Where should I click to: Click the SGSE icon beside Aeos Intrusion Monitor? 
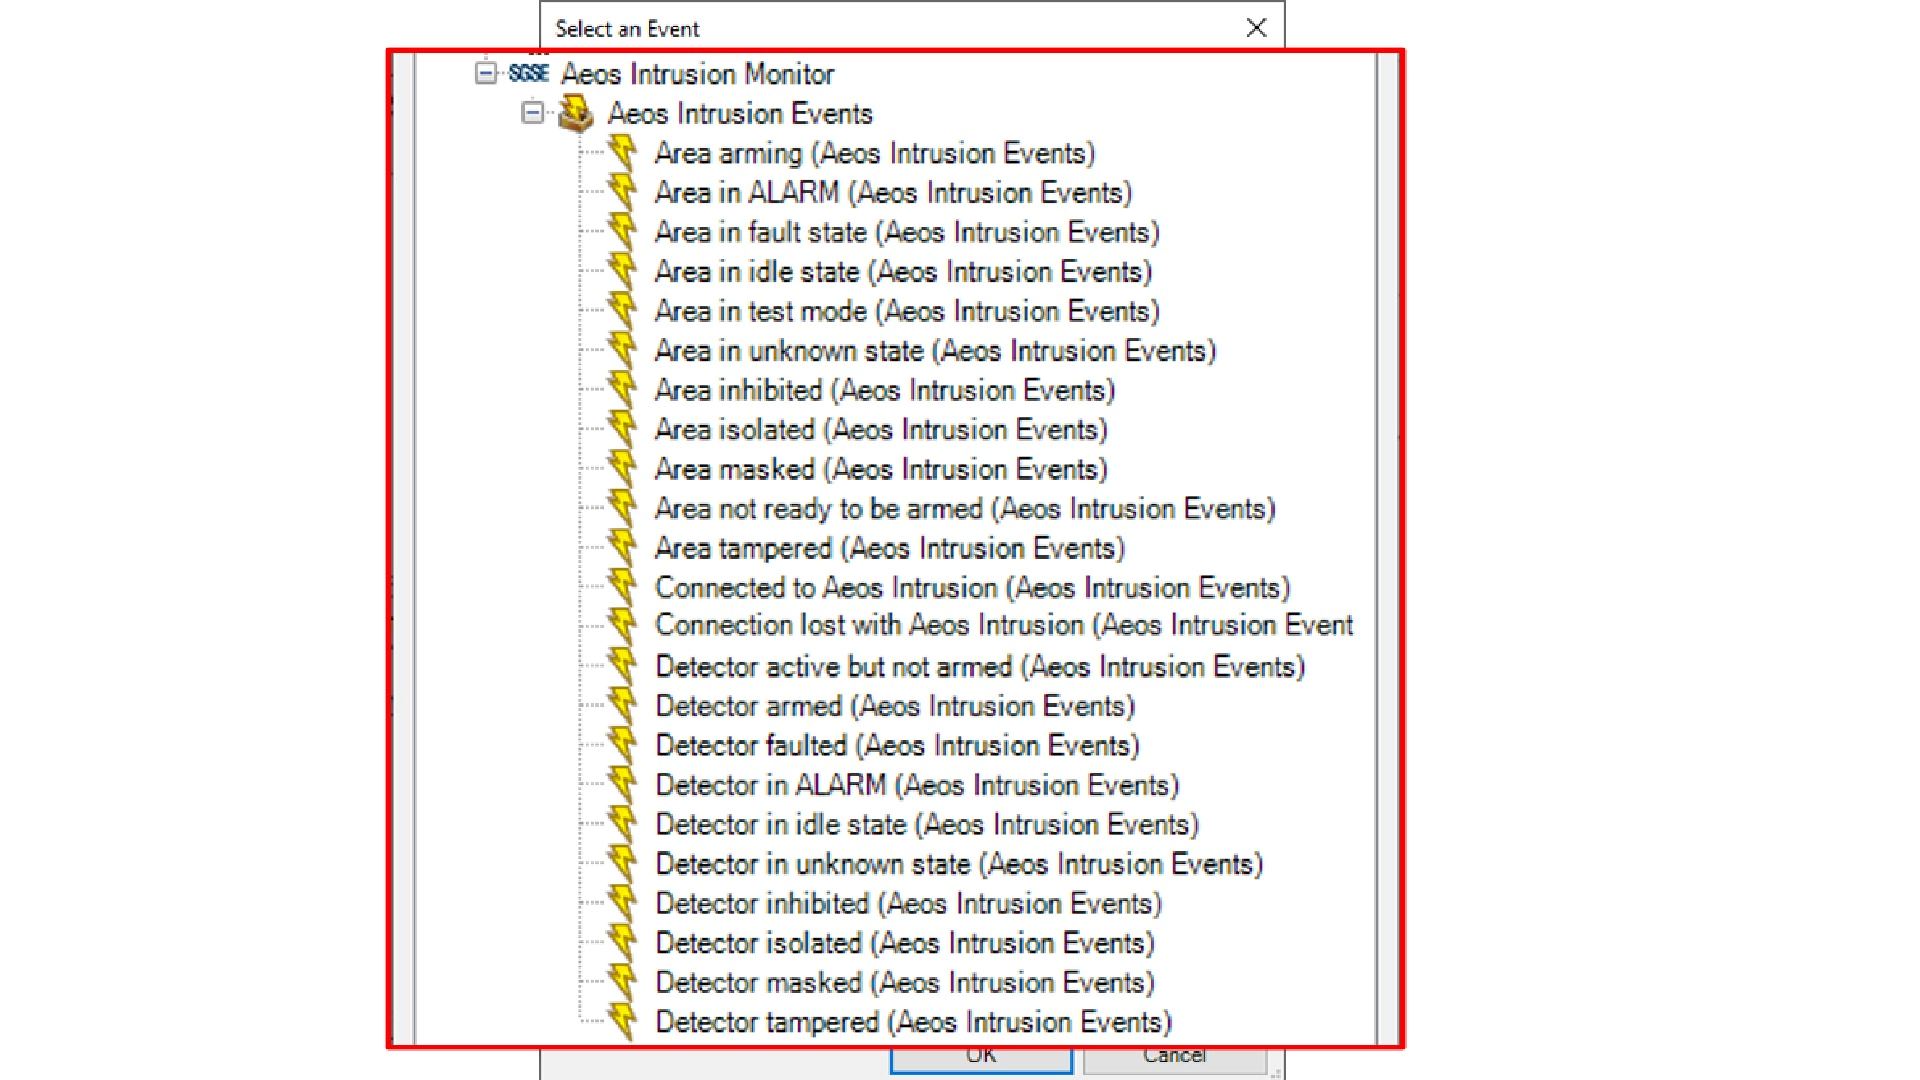528,73
